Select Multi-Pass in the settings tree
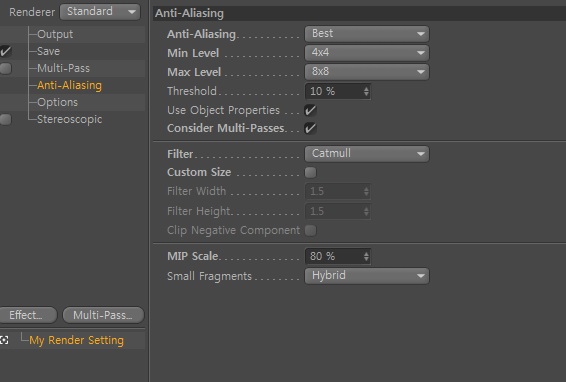566x382 pixels. [63, 68]
